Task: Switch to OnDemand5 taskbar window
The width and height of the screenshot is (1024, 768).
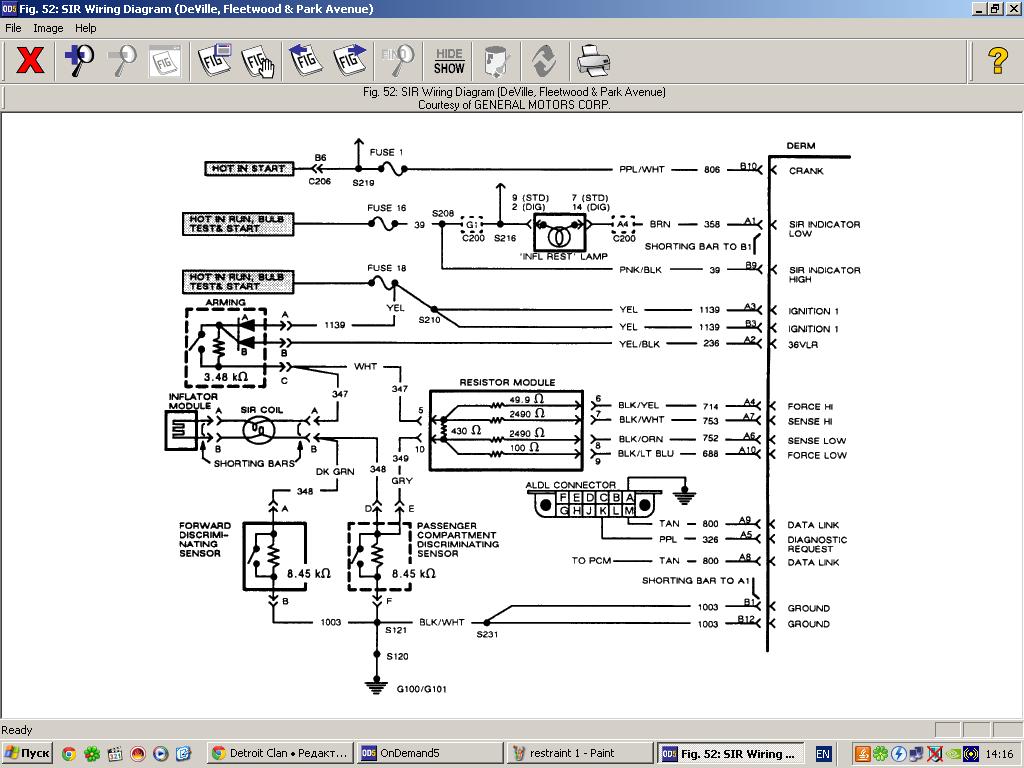Action: (428, 753)
